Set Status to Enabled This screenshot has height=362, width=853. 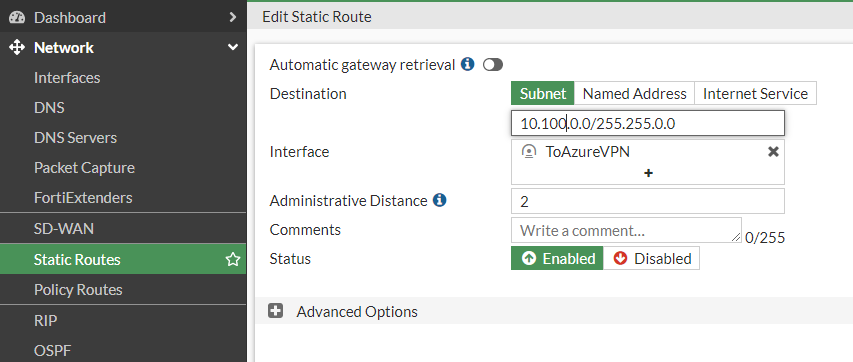point(557,259)
